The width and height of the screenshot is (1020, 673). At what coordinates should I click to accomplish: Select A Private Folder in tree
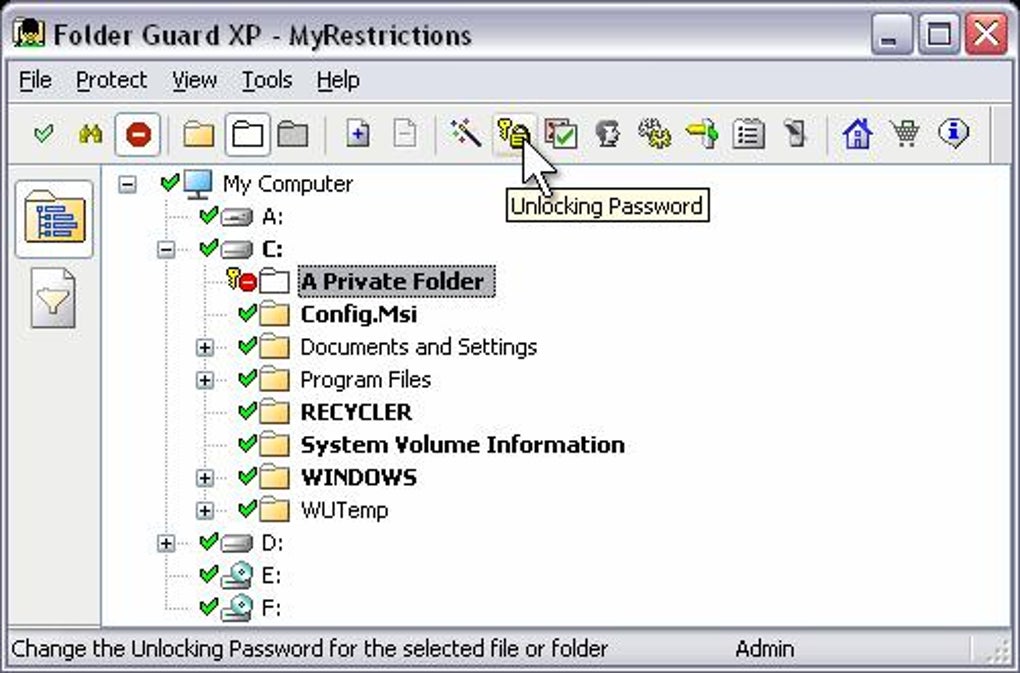(396, 282)
